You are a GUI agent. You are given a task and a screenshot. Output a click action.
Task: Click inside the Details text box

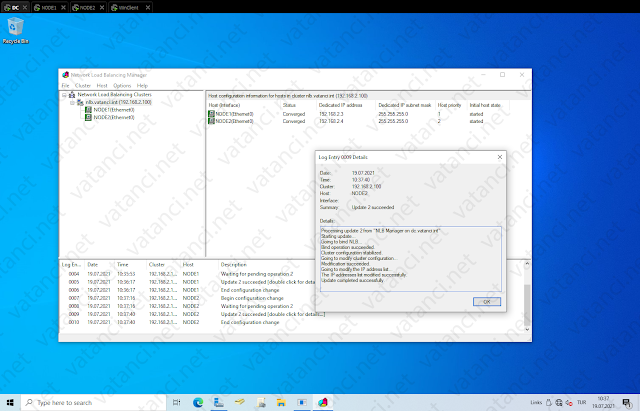point(411,259)
